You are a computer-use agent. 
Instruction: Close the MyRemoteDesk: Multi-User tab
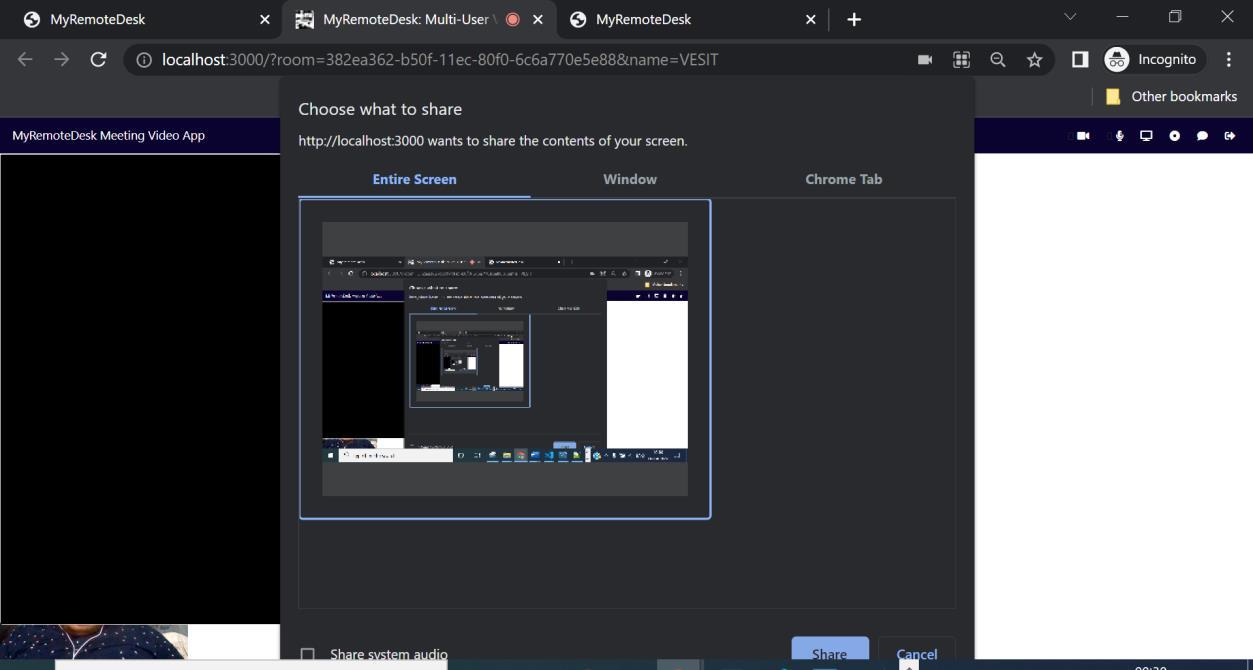(538, 19)
